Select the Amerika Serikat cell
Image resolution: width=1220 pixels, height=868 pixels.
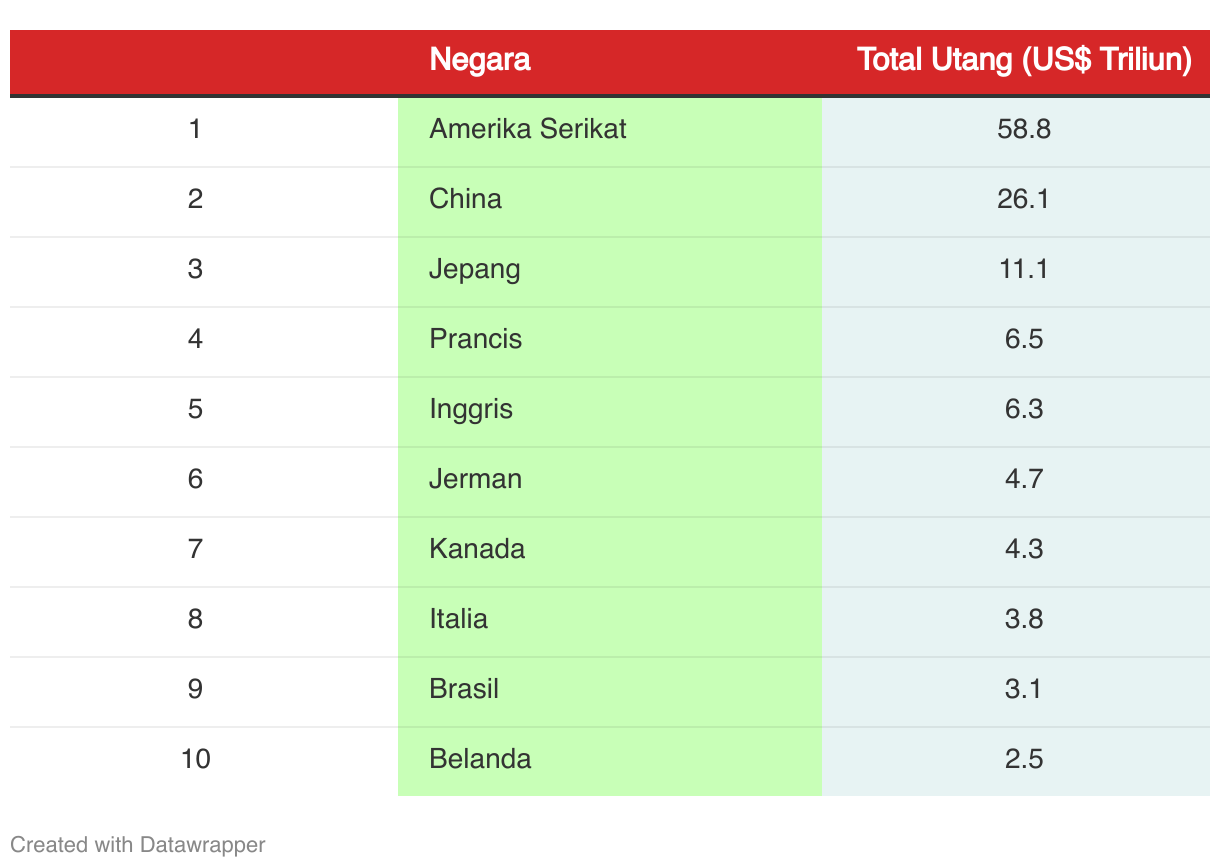click(x=527, y=129)
